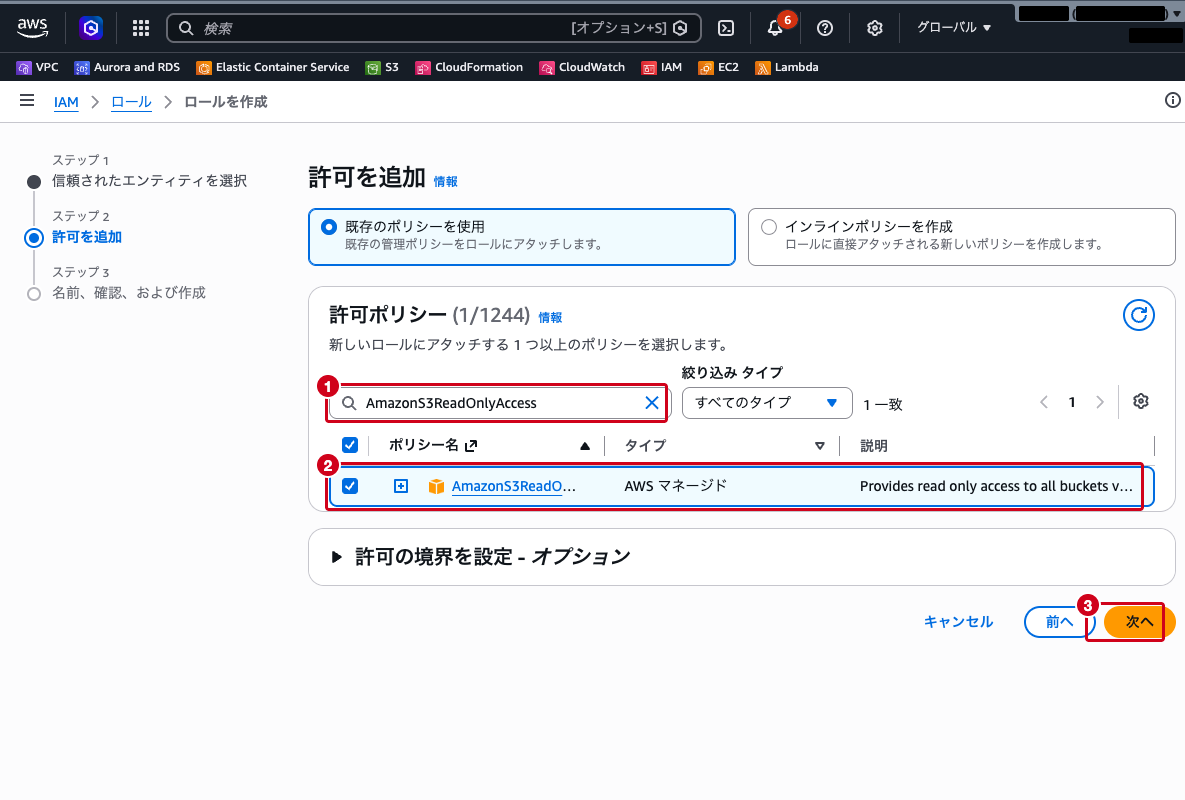The height and width of the screenshot is (800, 1185).
Task: Click the AWS マネージド type cell
Action: 676,486
